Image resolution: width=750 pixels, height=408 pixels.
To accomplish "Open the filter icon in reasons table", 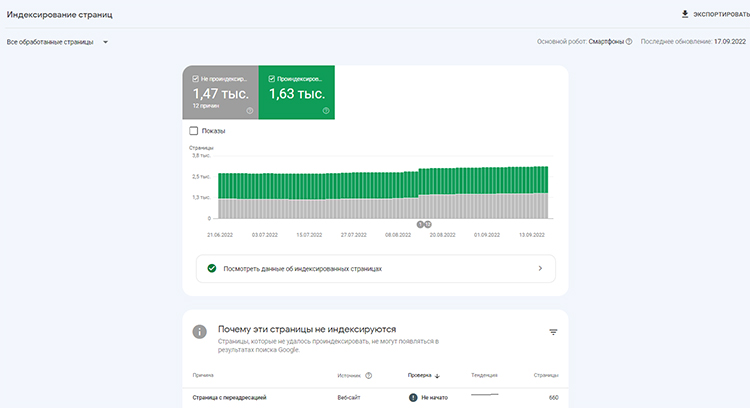I will click(553, 332).
